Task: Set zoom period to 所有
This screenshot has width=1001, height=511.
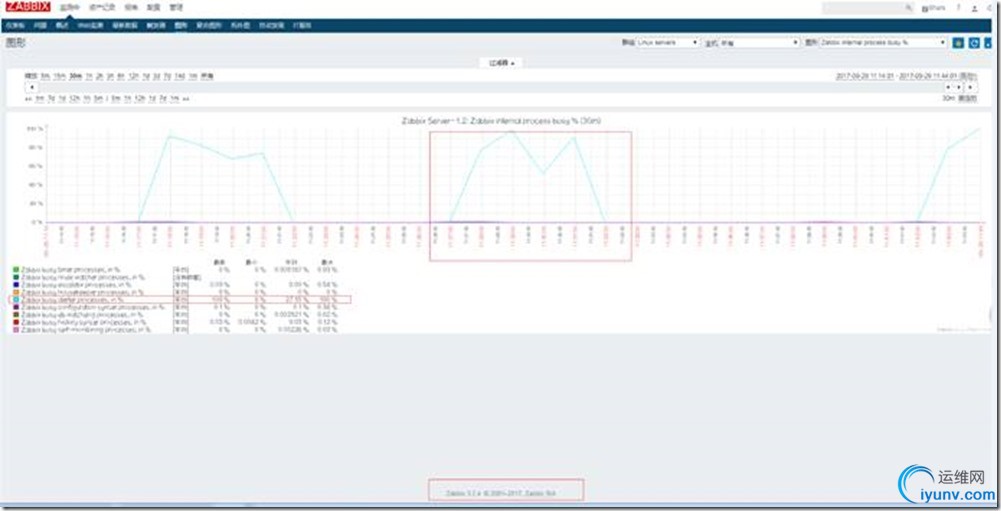Action: (207, 76)
